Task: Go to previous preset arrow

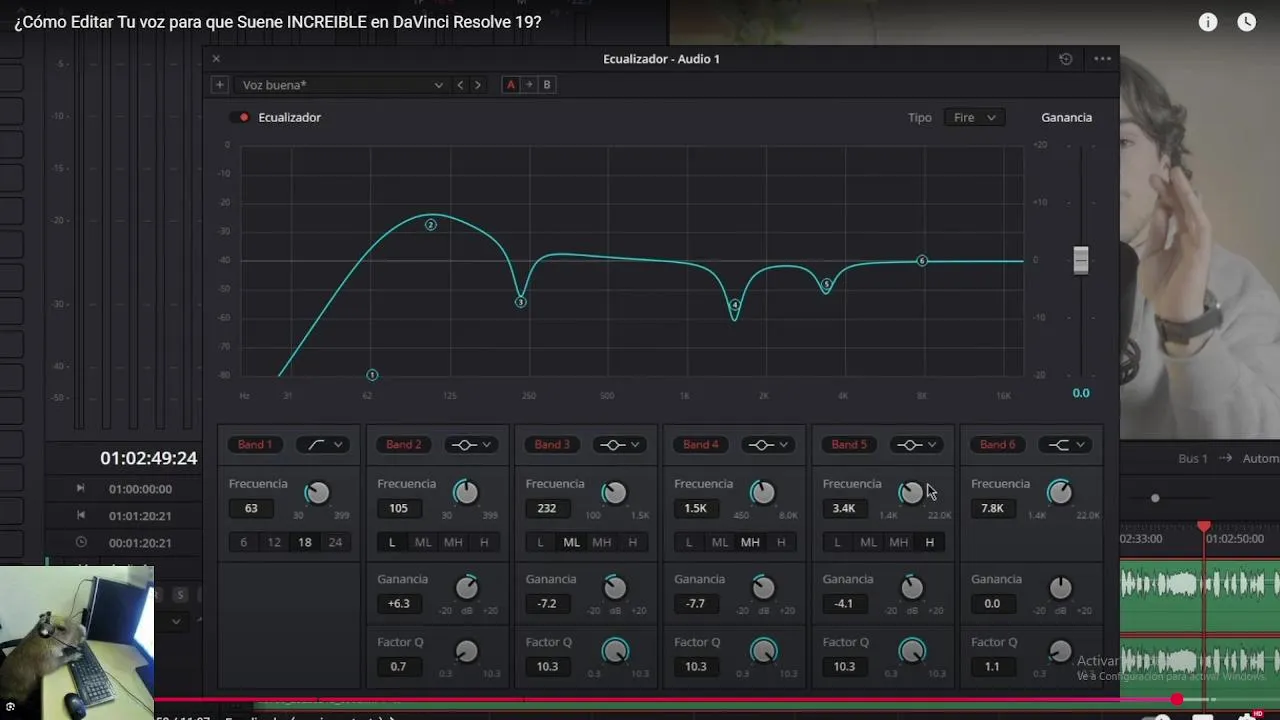Action: (x=460, y=85)
